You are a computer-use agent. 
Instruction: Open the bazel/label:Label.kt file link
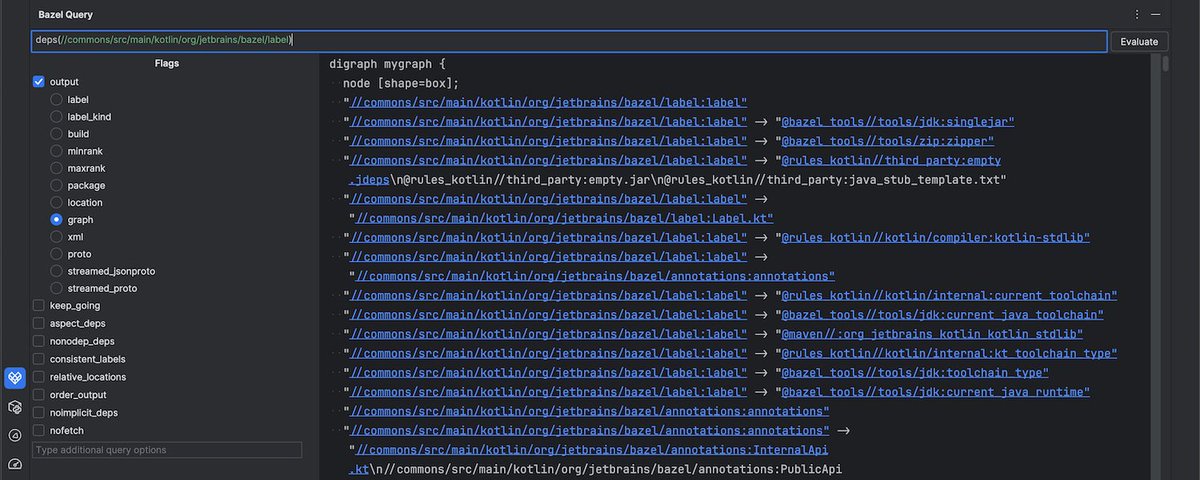565,218
